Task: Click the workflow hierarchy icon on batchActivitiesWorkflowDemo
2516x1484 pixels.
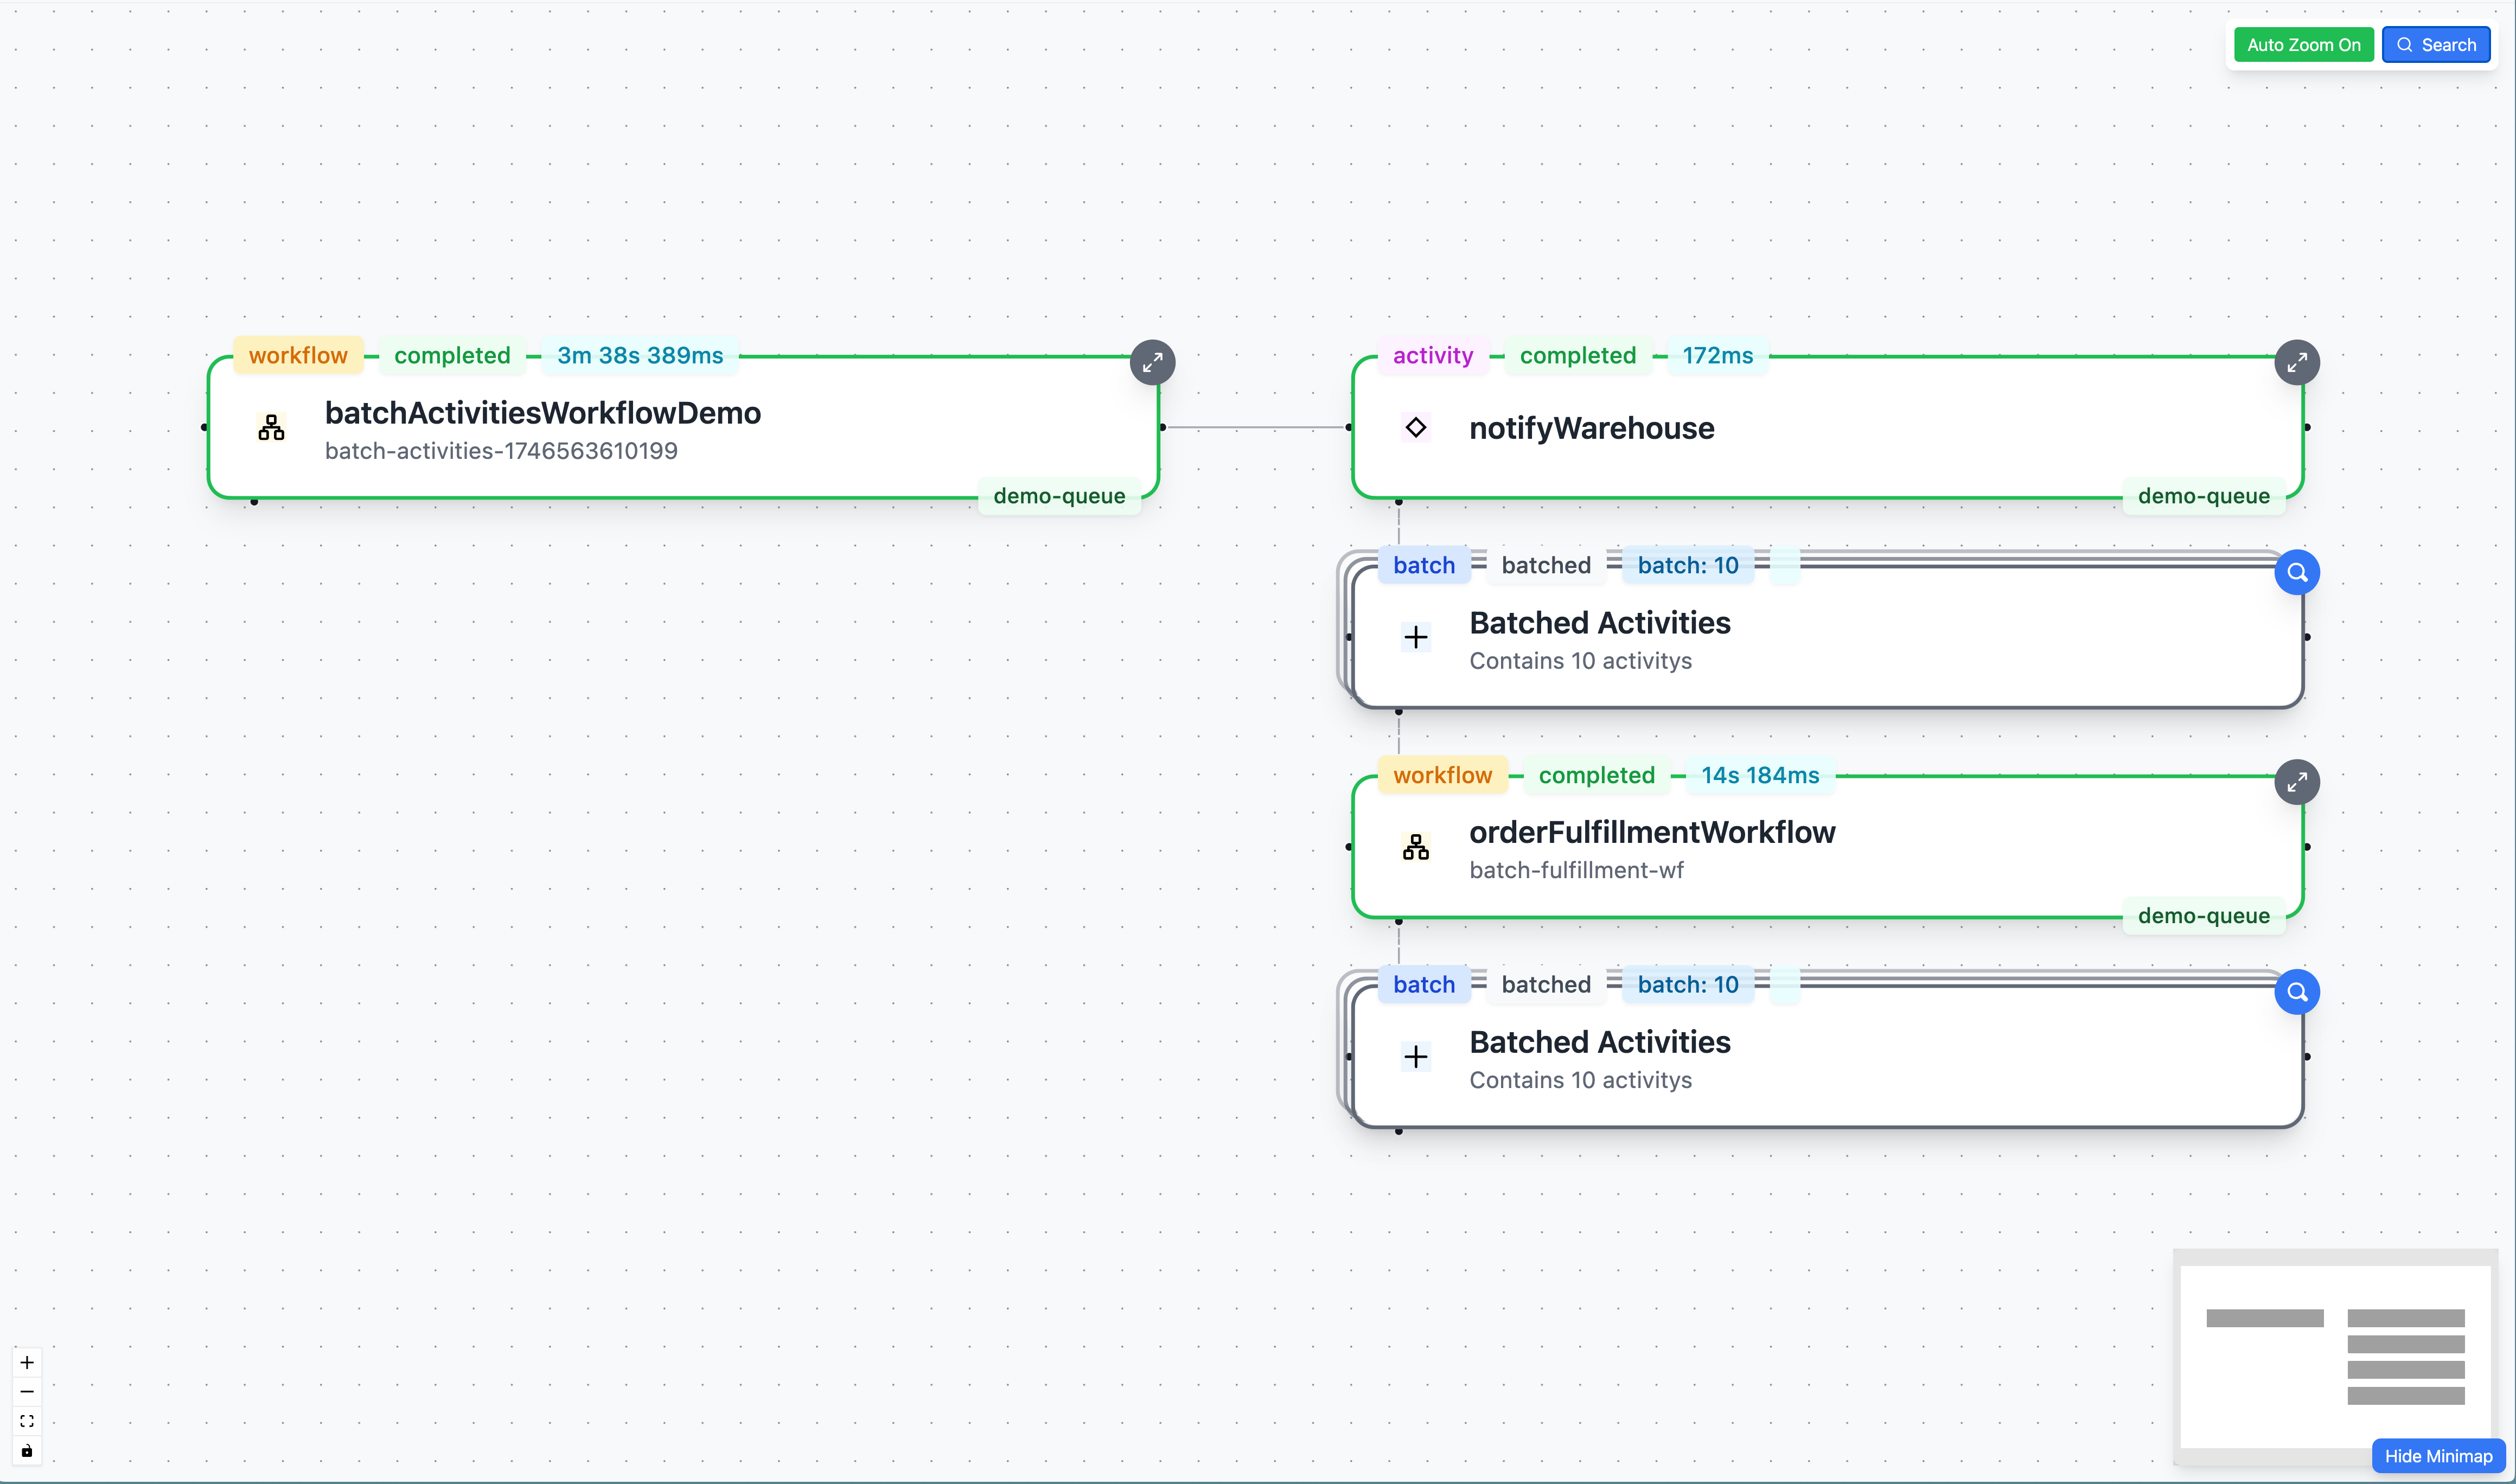Action: 271,427
